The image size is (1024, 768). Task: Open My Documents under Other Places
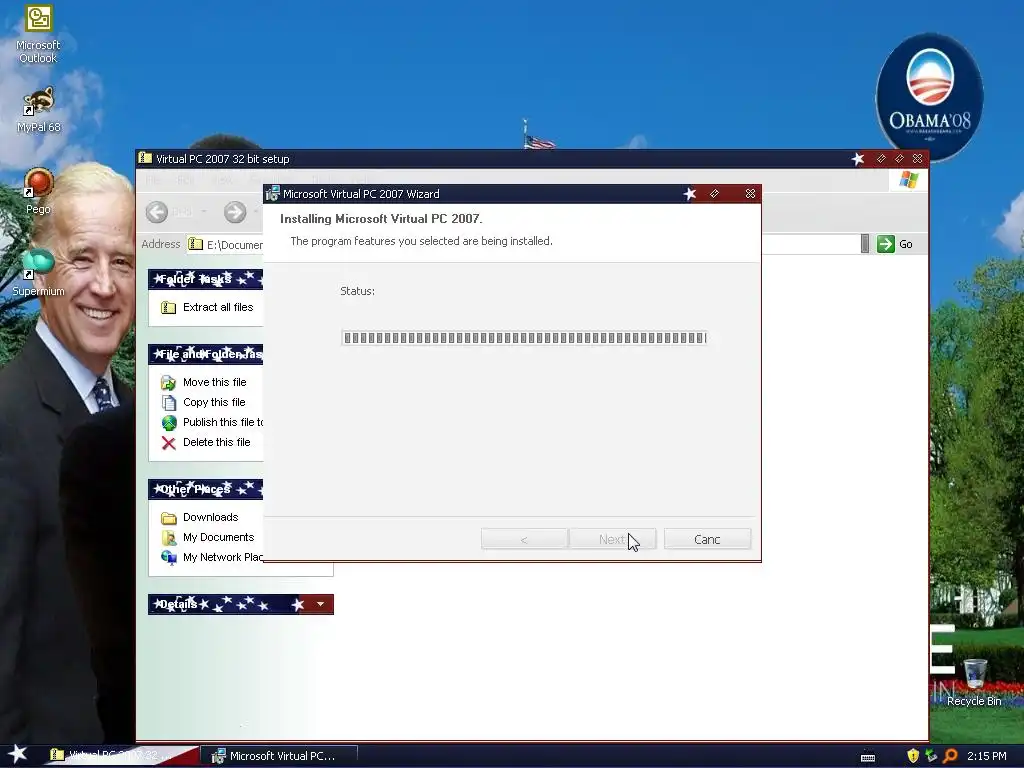click(x=218, y=537)
